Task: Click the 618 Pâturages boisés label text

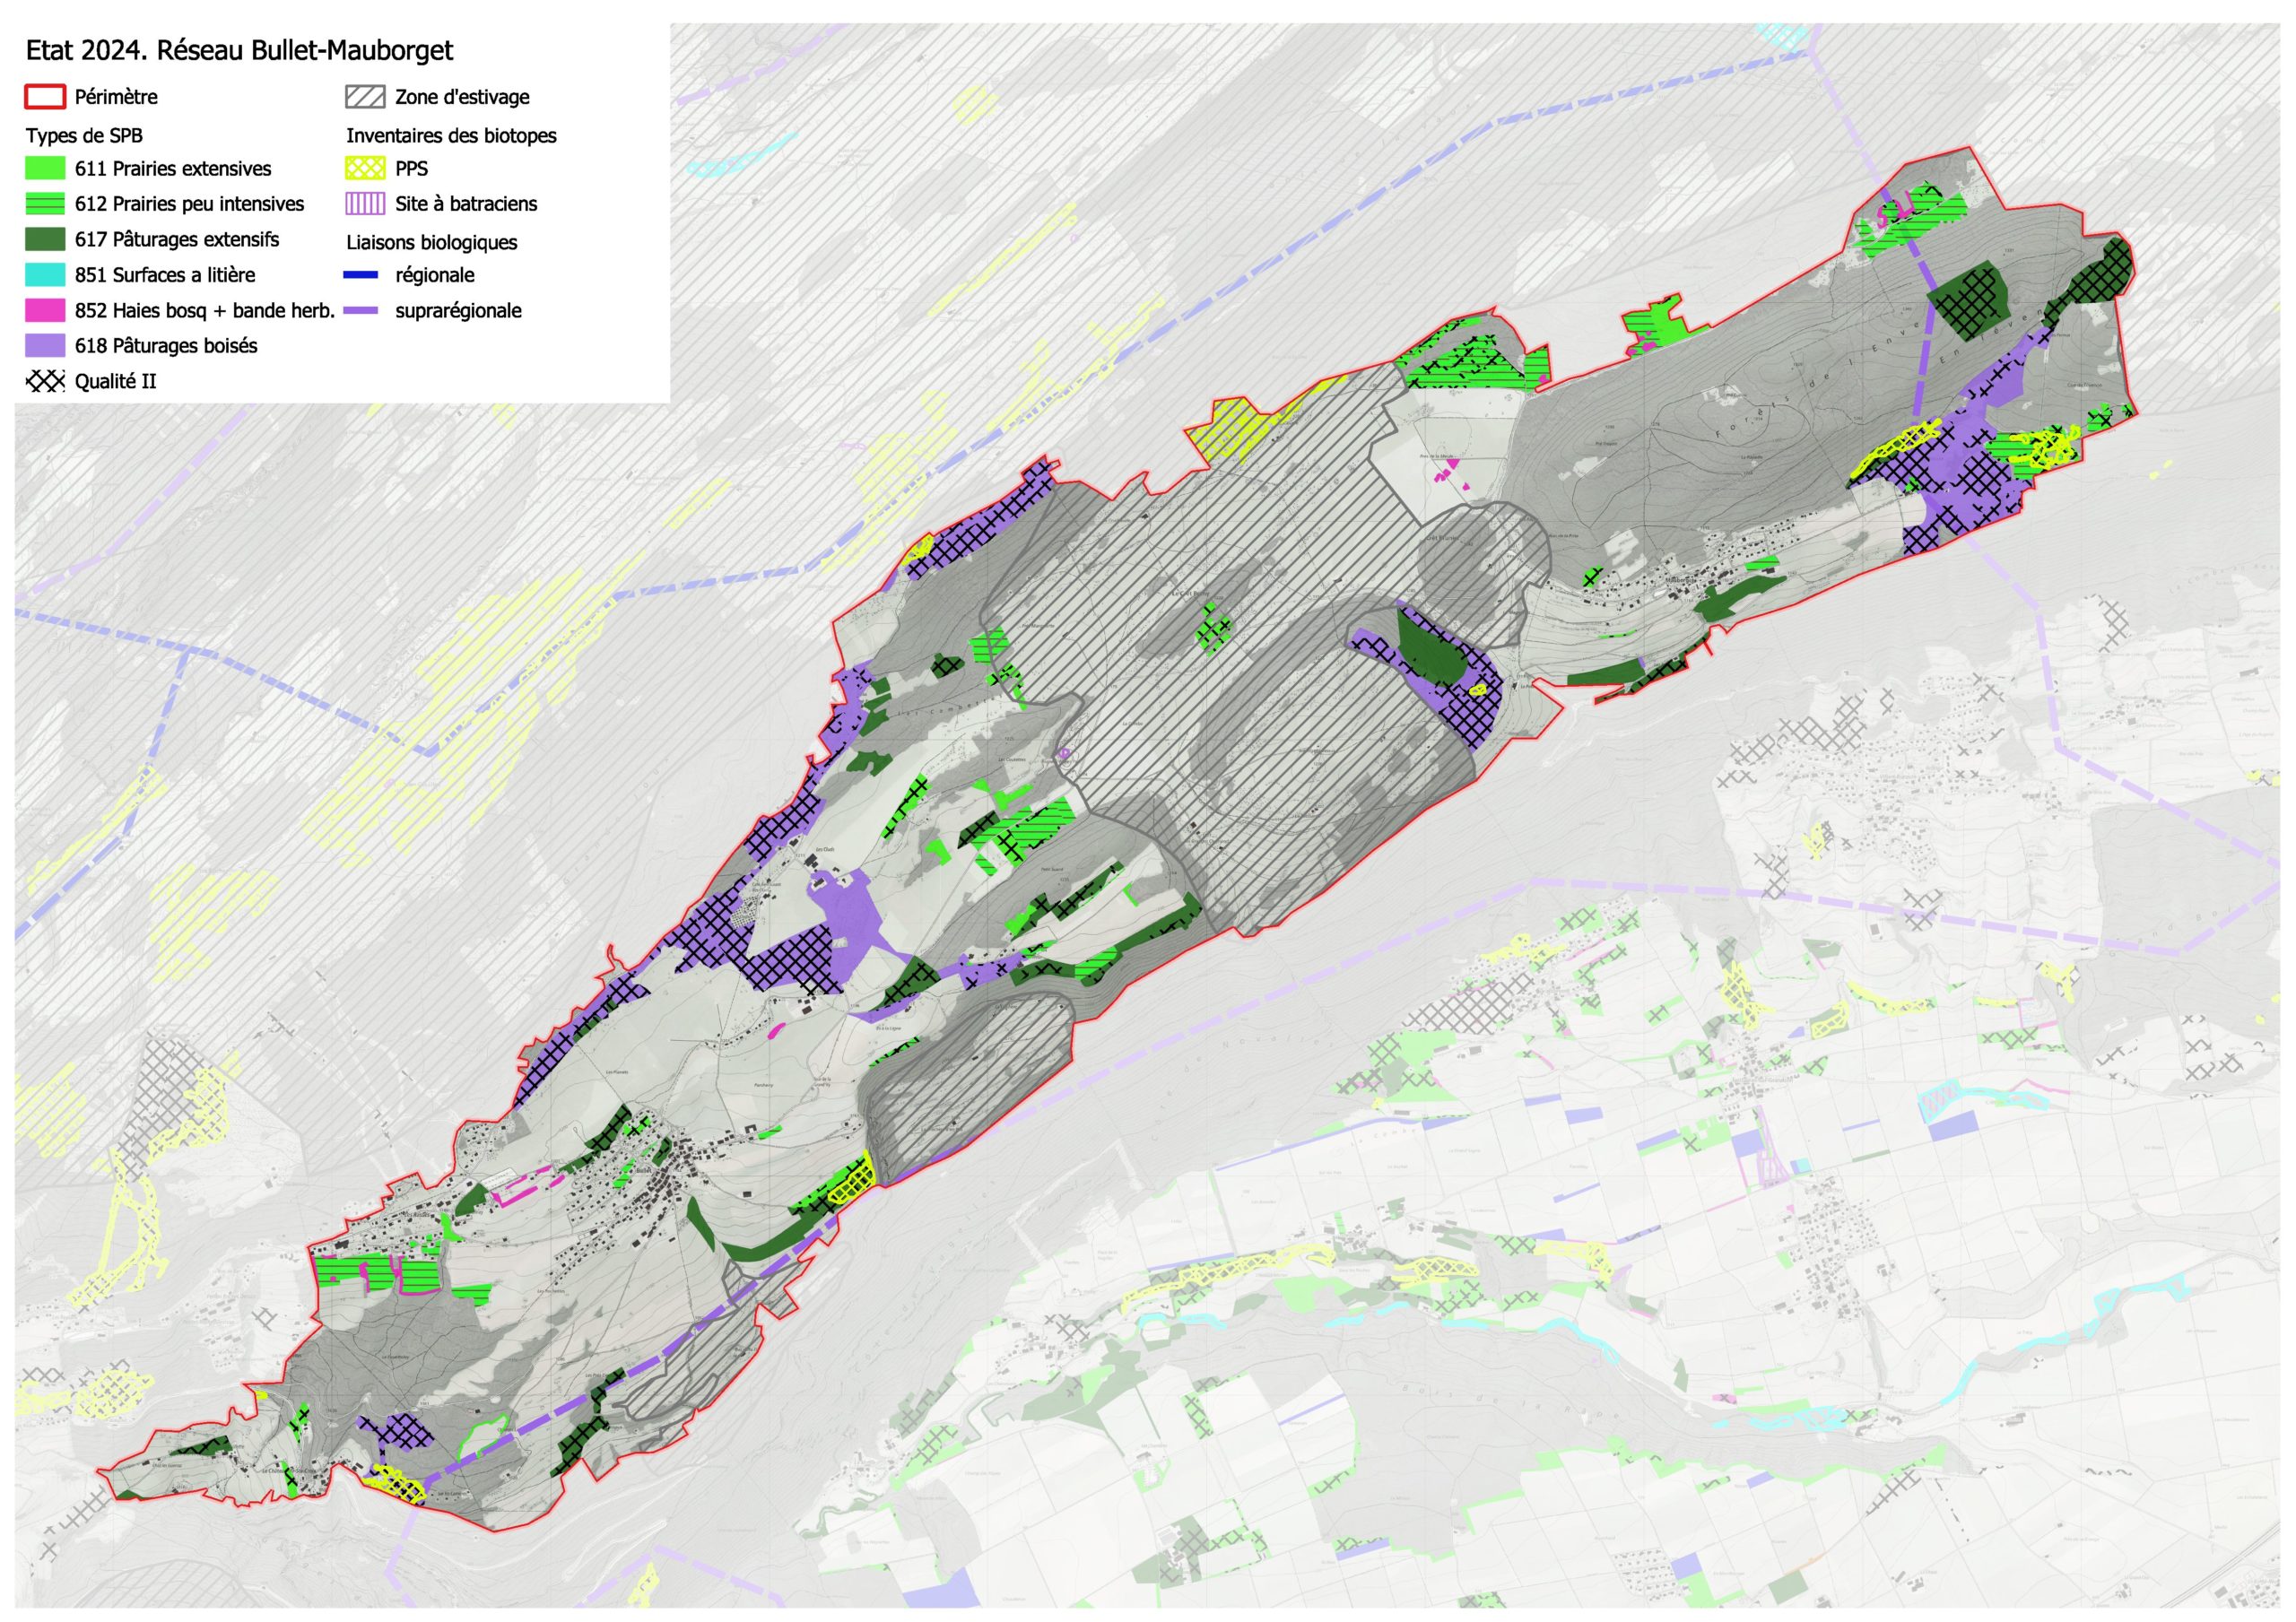Action: pos(166,346)
